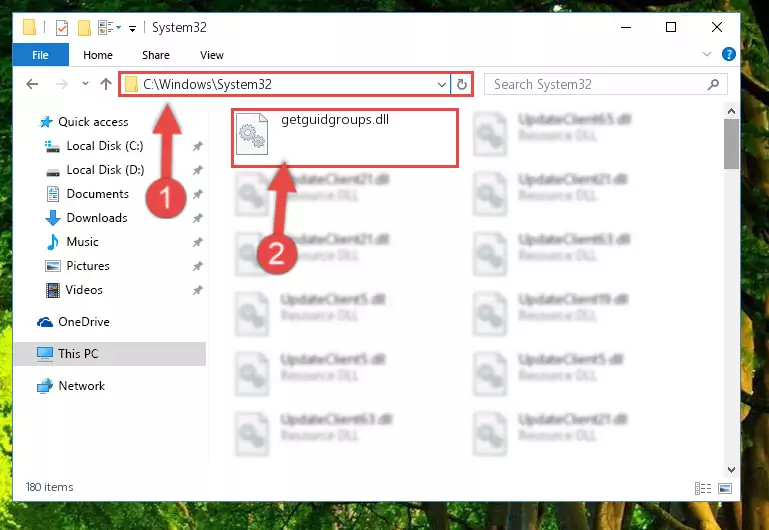Open Pictures in the sidebar
The width and height of the screenshot is (769, 530).
[88, 266]
